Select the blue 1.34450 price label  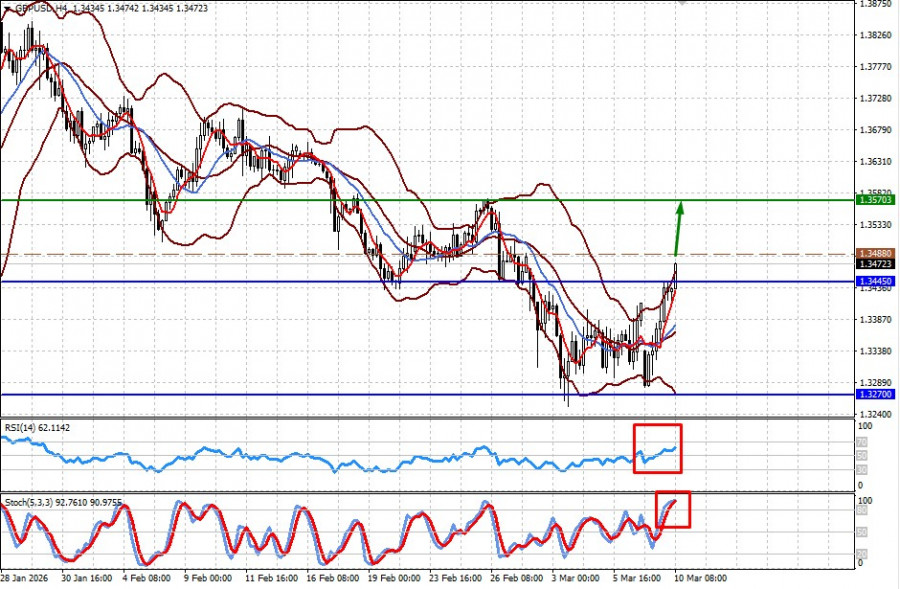click(x=875, y=281)
